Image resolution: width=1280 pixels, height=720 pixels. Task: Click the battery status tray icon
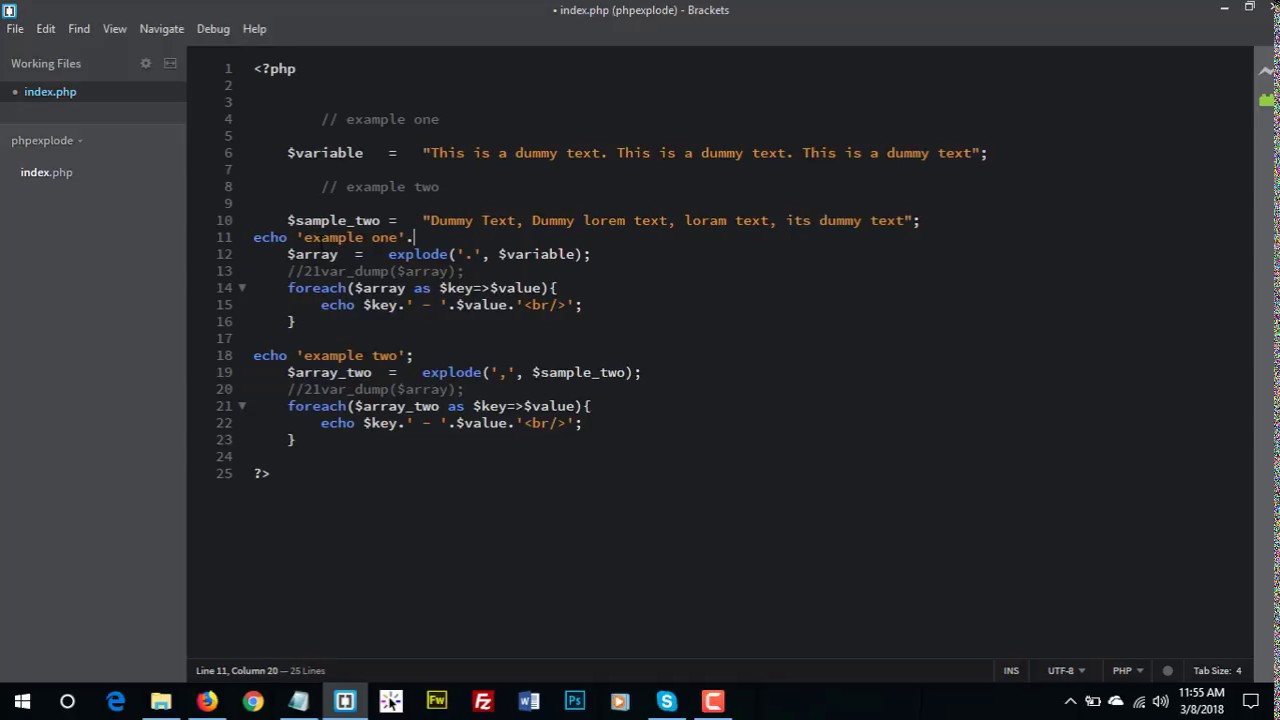(x=1093, y=701)
